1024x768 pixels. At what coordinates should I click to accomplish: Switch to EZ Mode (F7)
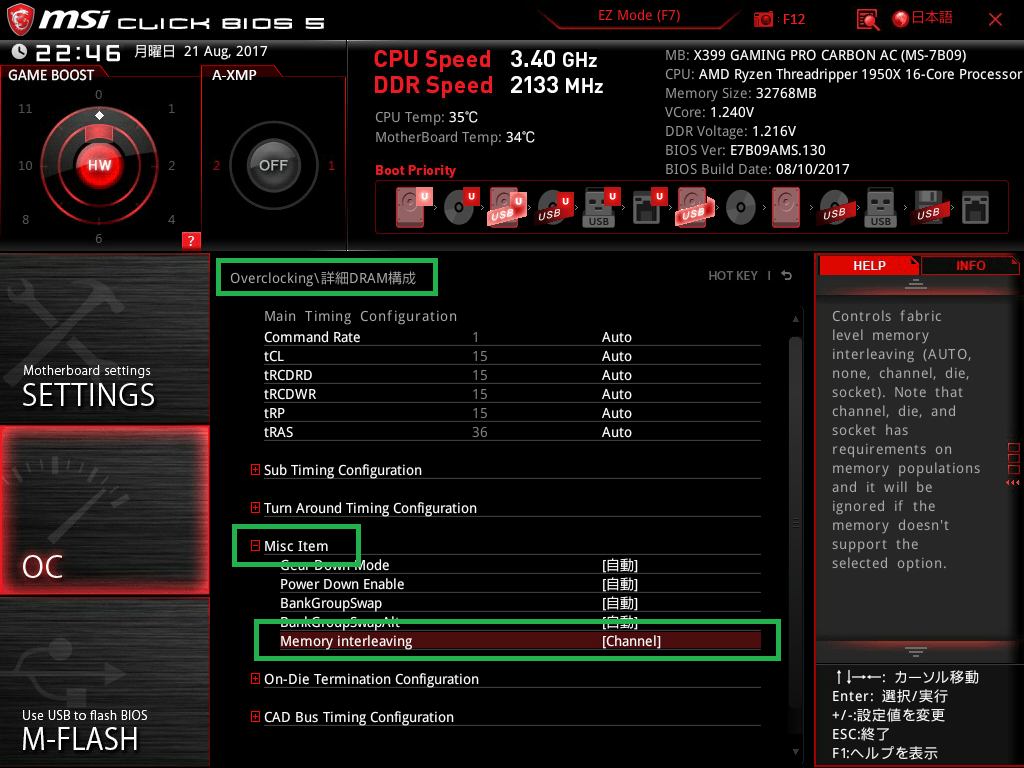coord(639,16)
